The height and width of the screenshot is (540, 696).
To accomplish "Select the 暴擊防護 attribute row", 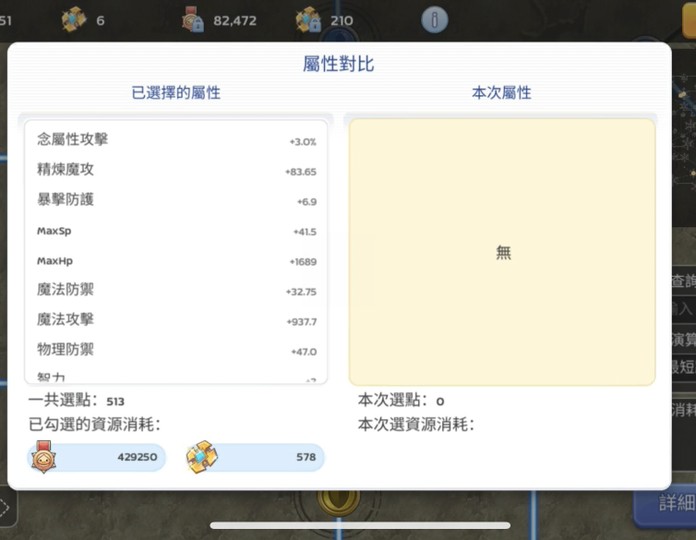I will tap(176, 200).
